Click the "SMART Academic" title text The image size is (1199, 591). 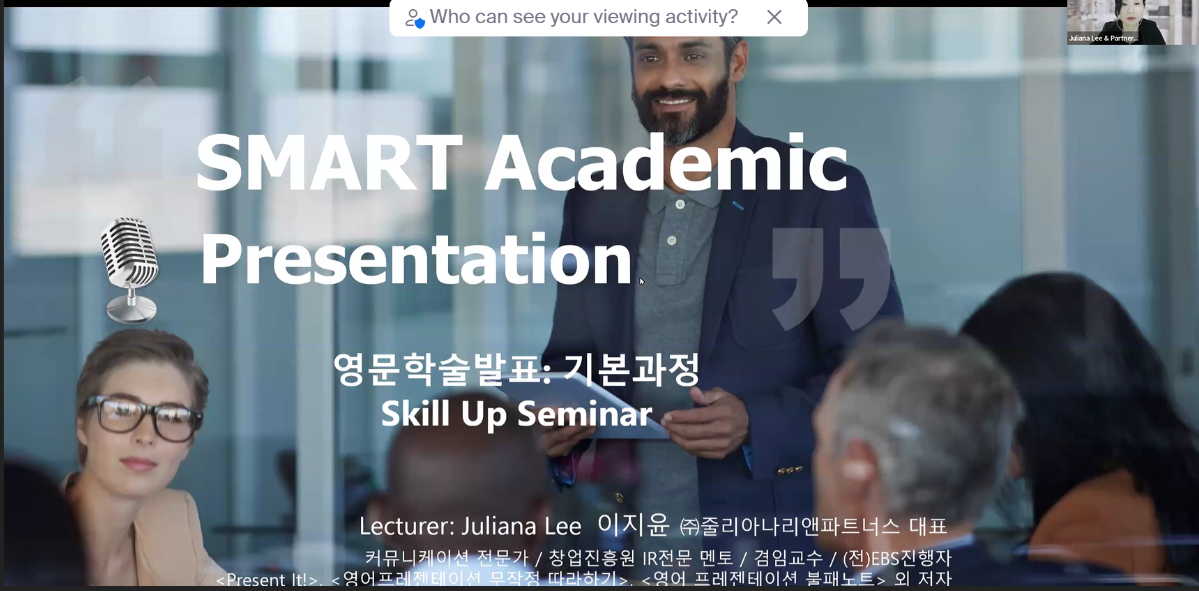[520, 162]
